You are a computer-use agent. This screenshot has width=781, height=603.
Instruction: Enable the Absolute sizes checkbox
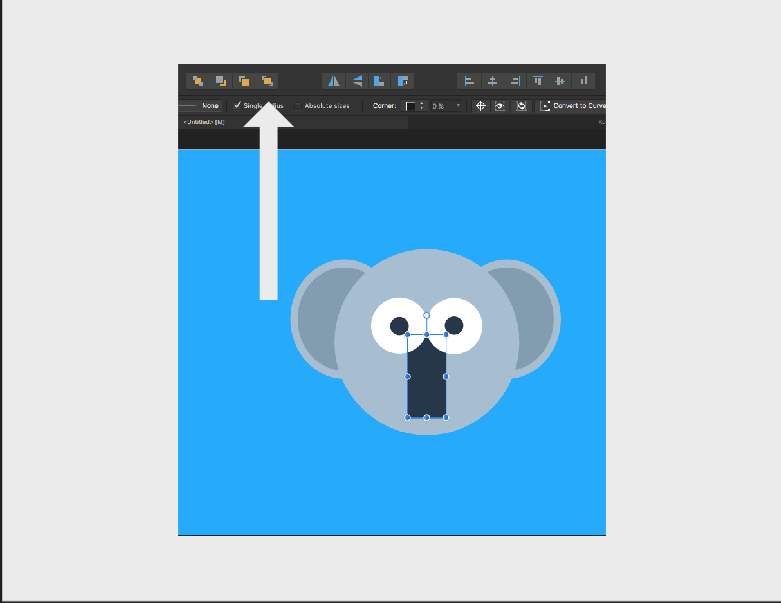(x=298, y=106)
